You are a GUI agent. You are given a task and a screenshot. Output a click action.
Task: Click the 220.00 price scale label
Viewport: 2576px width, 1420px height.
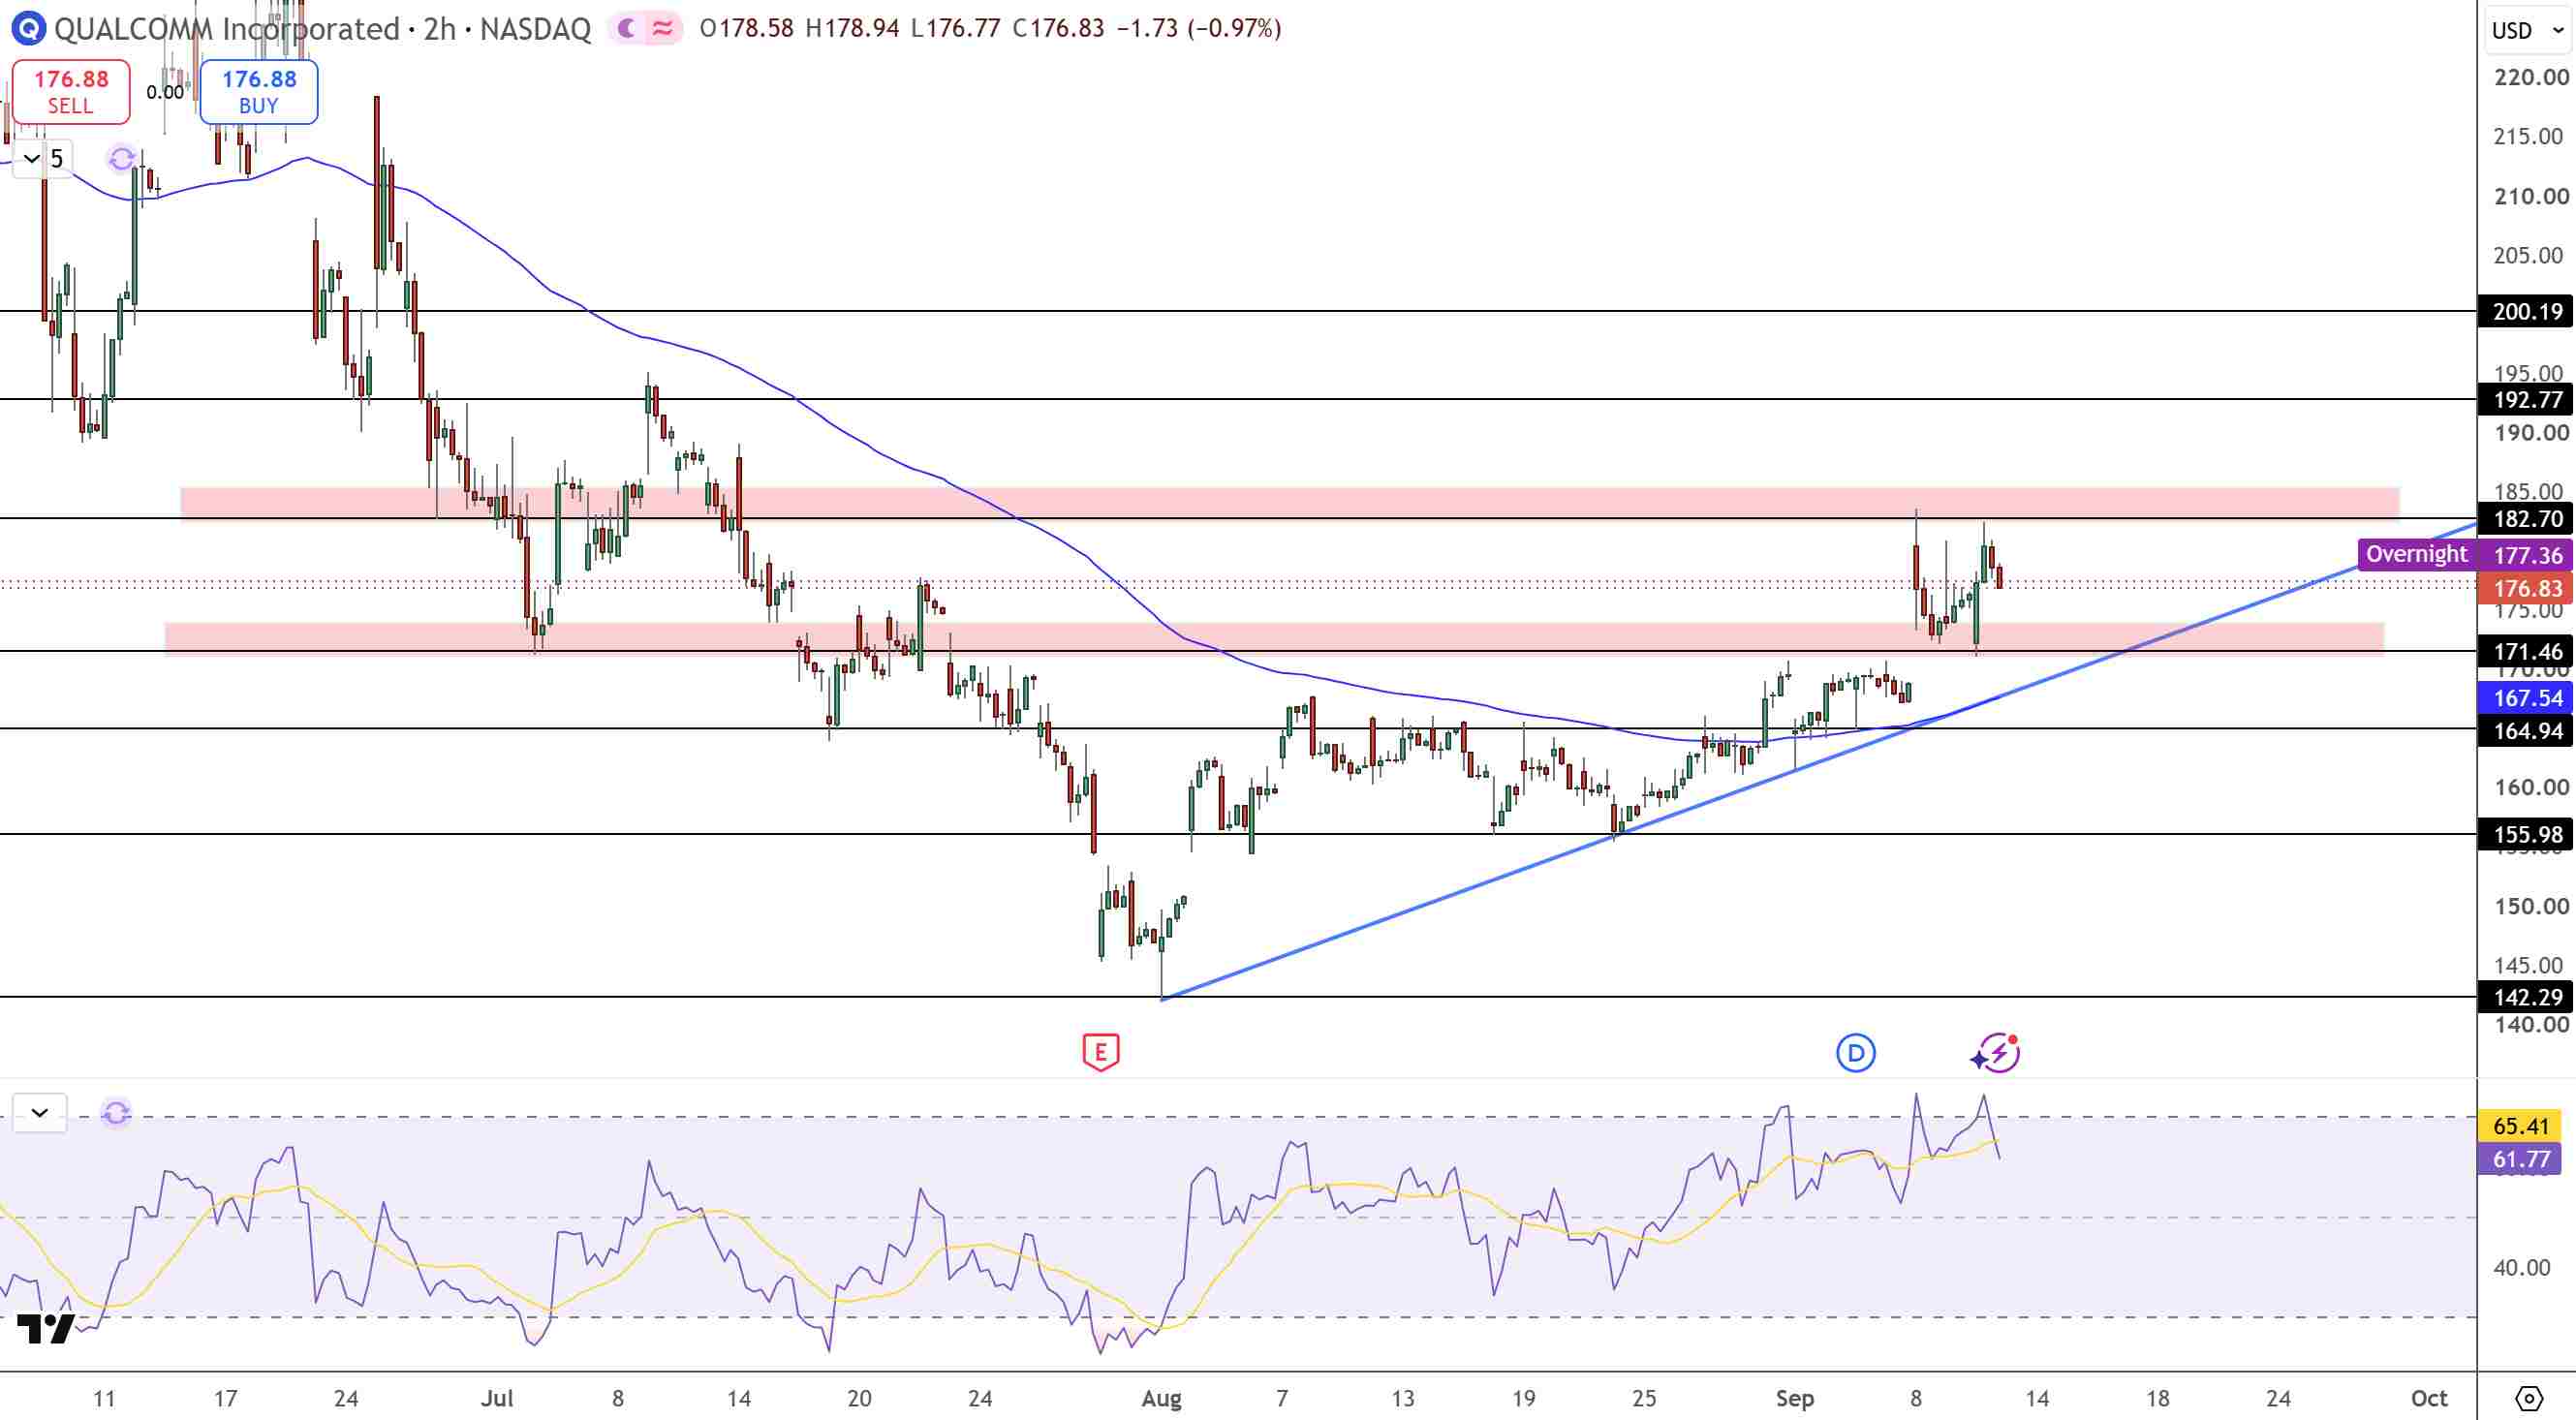pos(2530,77)
